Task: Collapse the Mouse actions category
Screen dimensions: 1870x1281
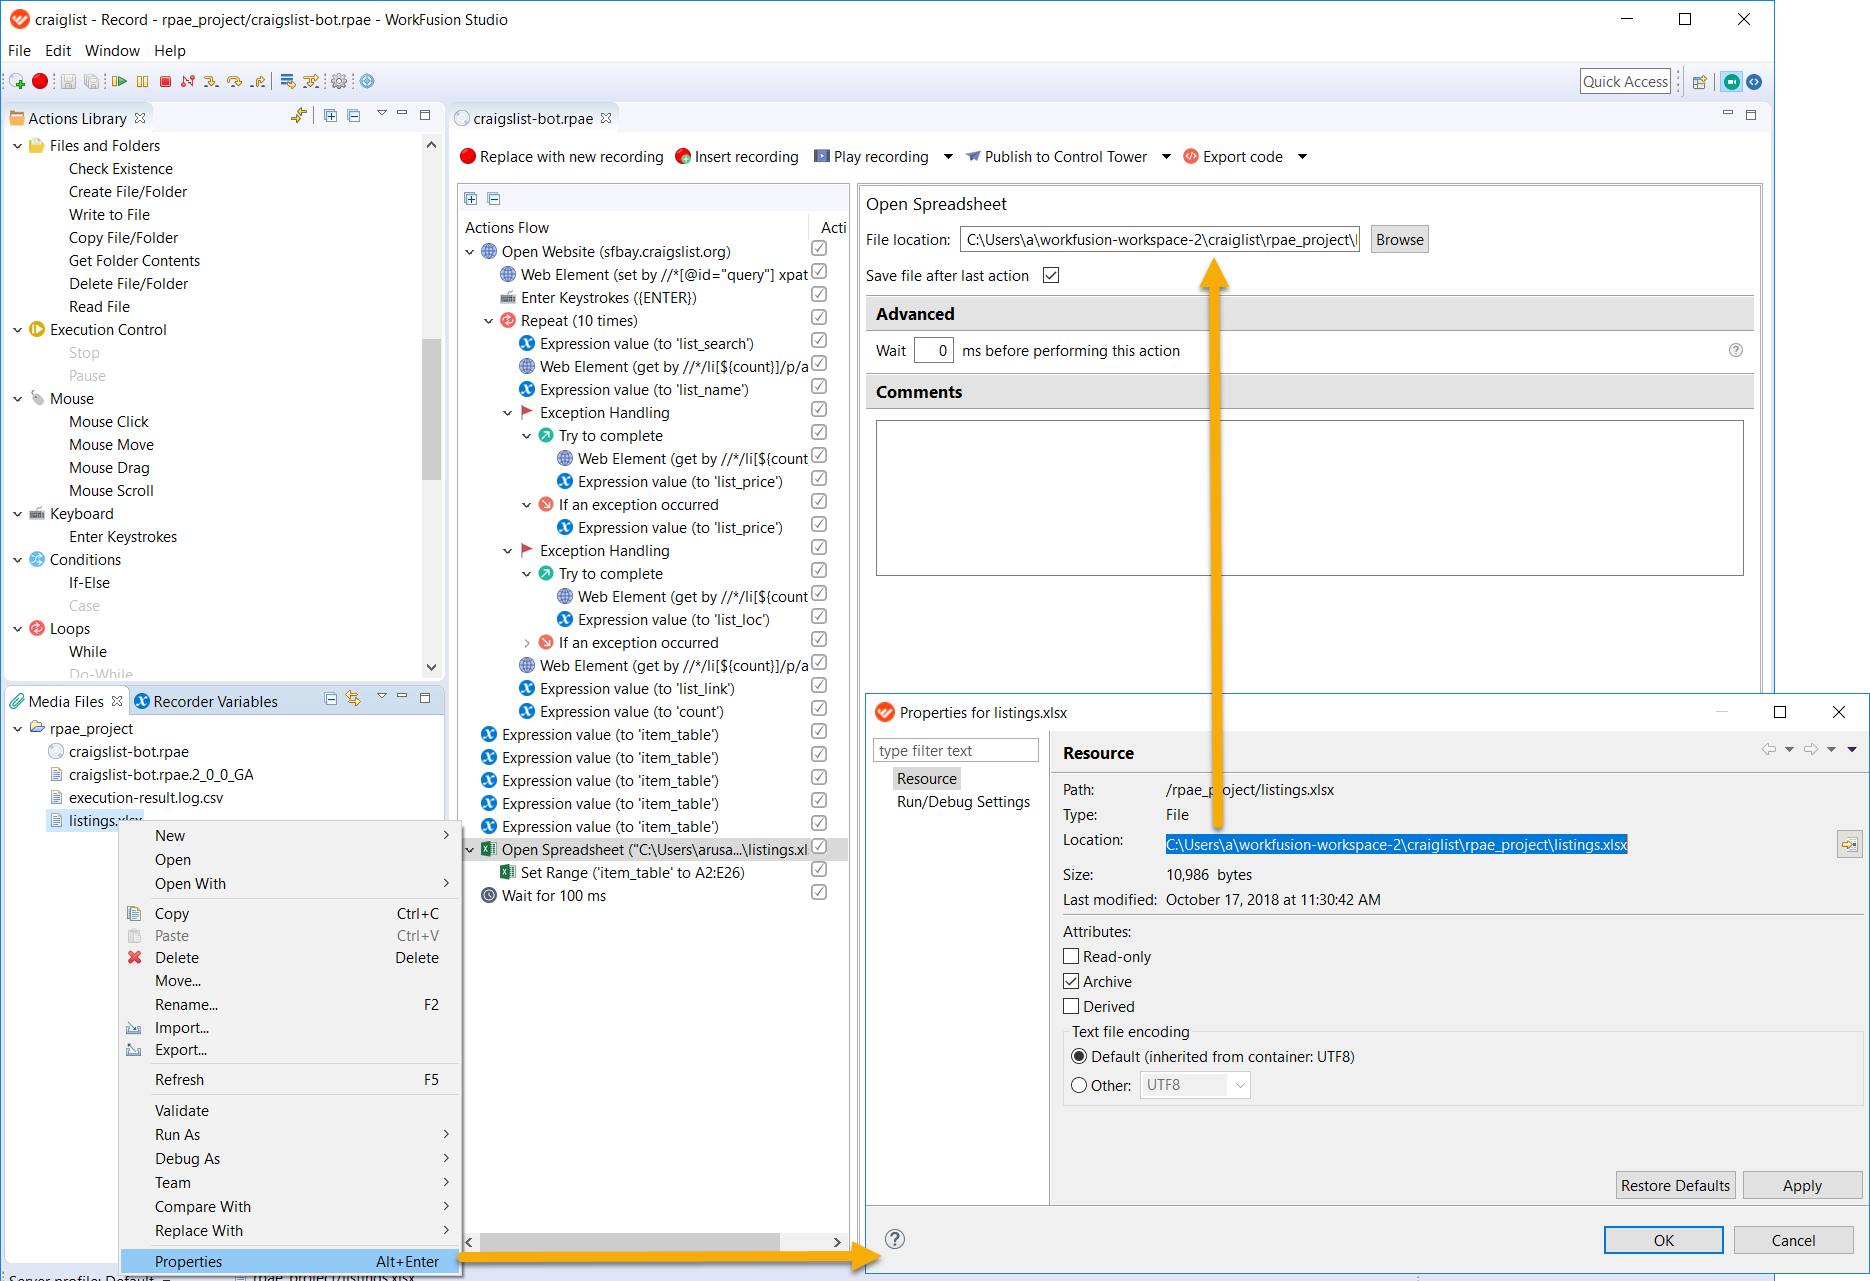Action: pyautogui.click(x=17, y=399)
